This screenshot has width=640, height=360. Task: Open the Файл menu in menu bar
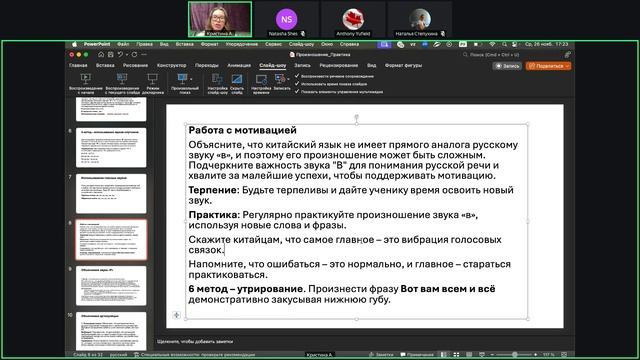pos(123,44)
